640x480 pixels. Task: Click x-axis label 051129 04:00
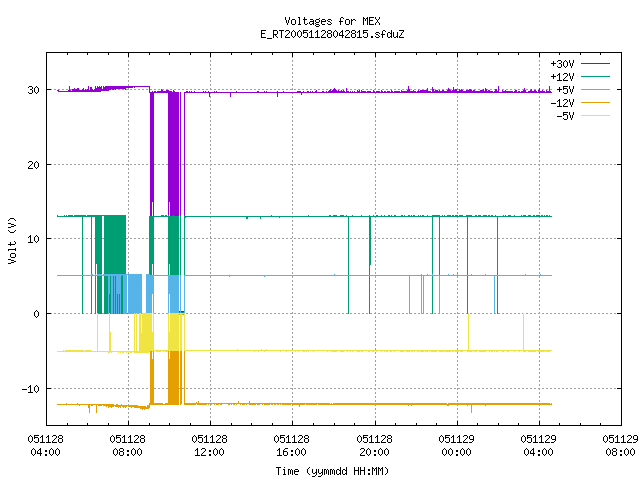click(538, 446)
